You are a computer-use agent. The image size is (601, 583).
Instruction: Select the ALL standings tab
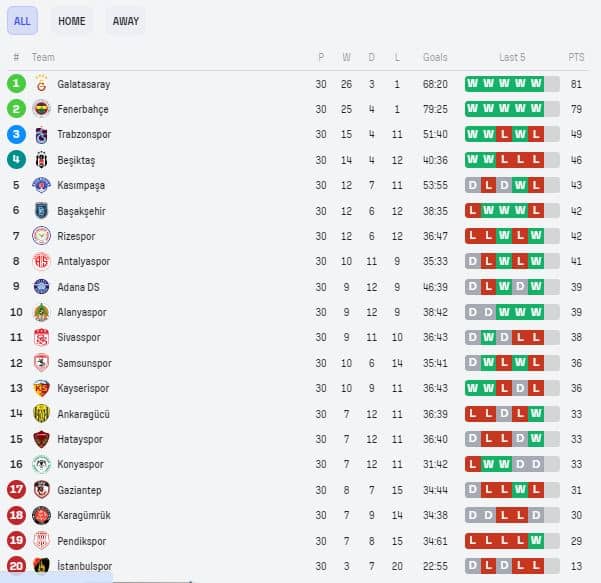point(22,21)
